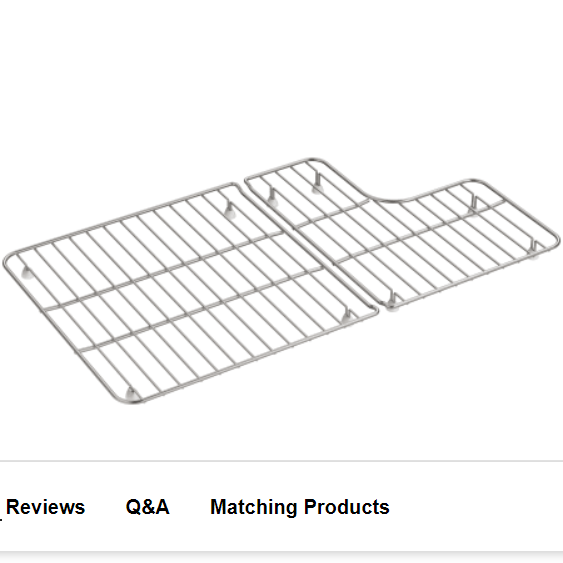Screen dimensions: 563x563
Task: Click the front corner foot of right rack
Action: click(x=392, y=302)
